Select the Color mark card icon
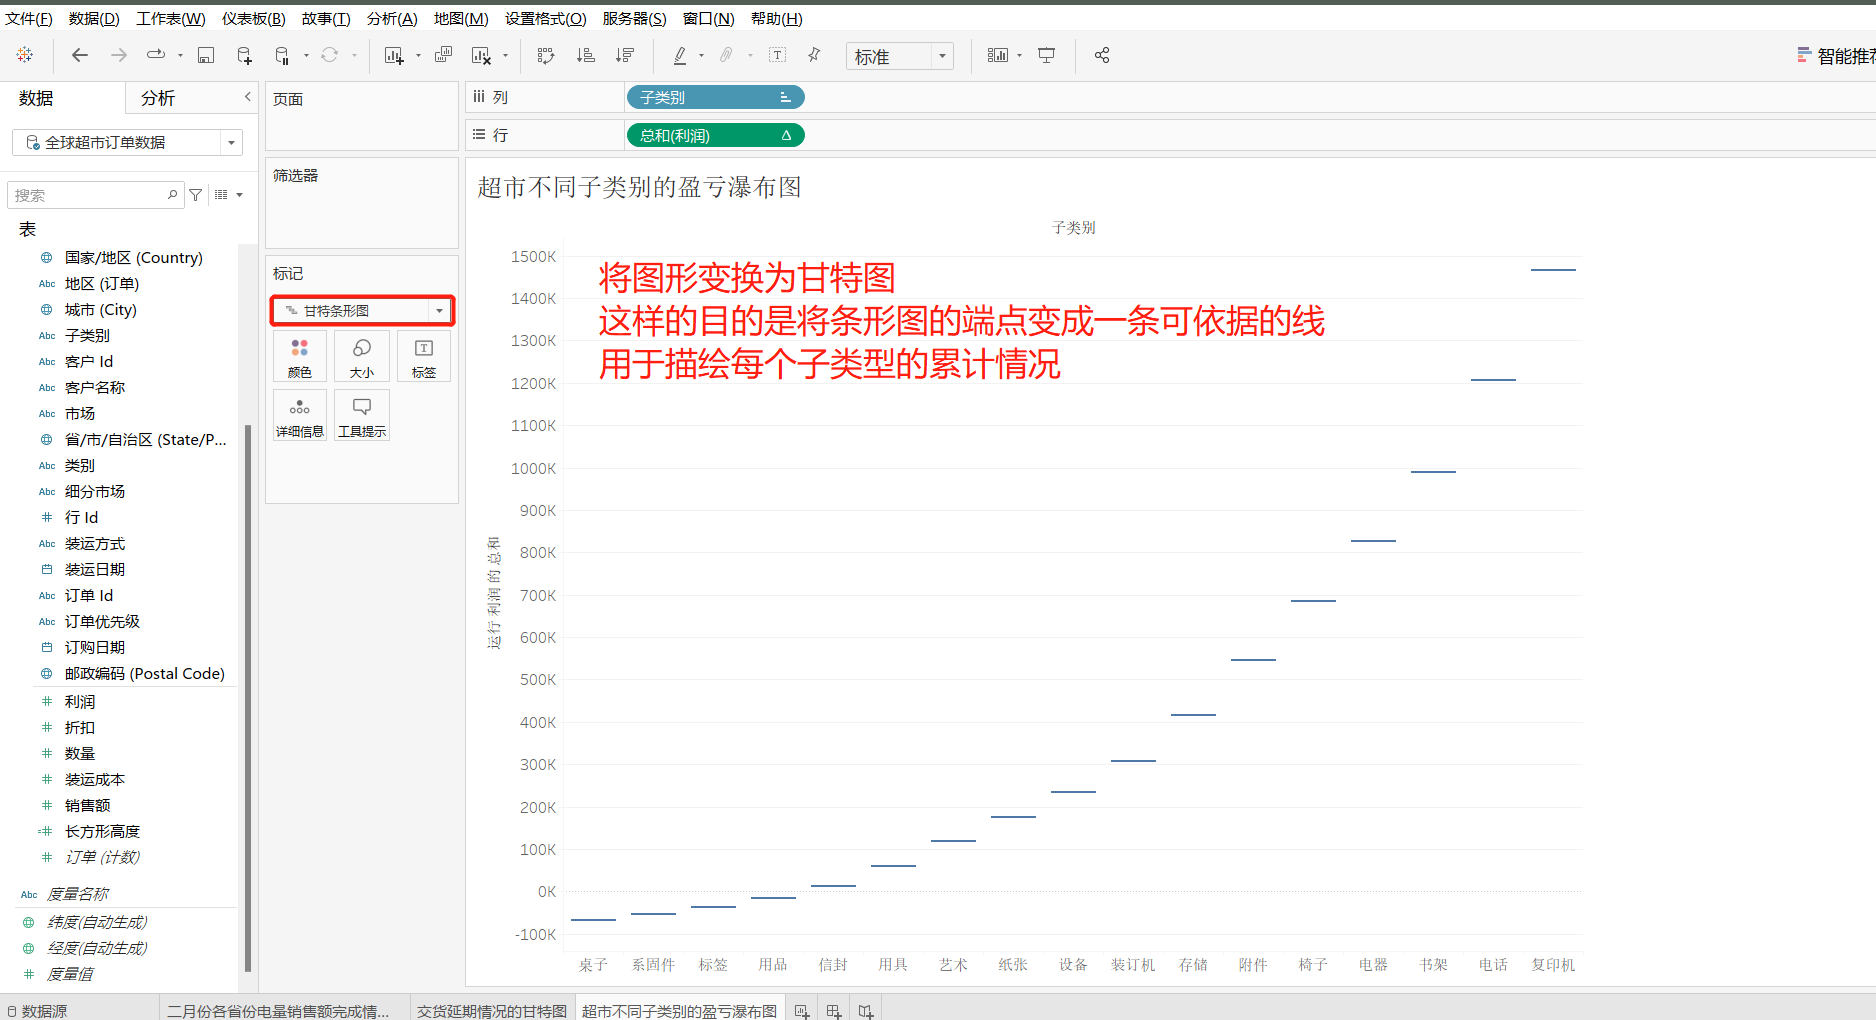The width and height of the screenshot is (1876, 1020). 299,356
